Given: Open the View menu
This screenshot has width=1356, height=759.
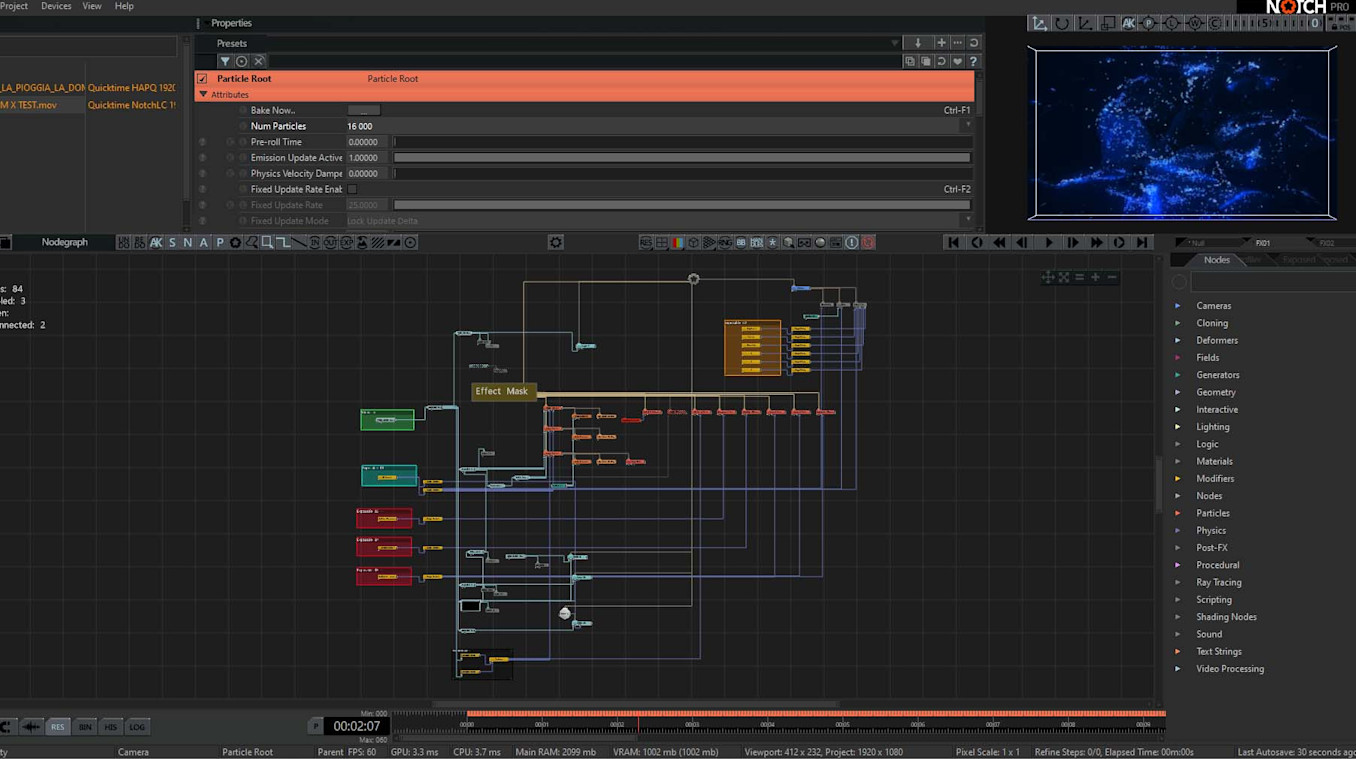Looking at the screenshot, I should pyautogui.click(x=91, y=6).
